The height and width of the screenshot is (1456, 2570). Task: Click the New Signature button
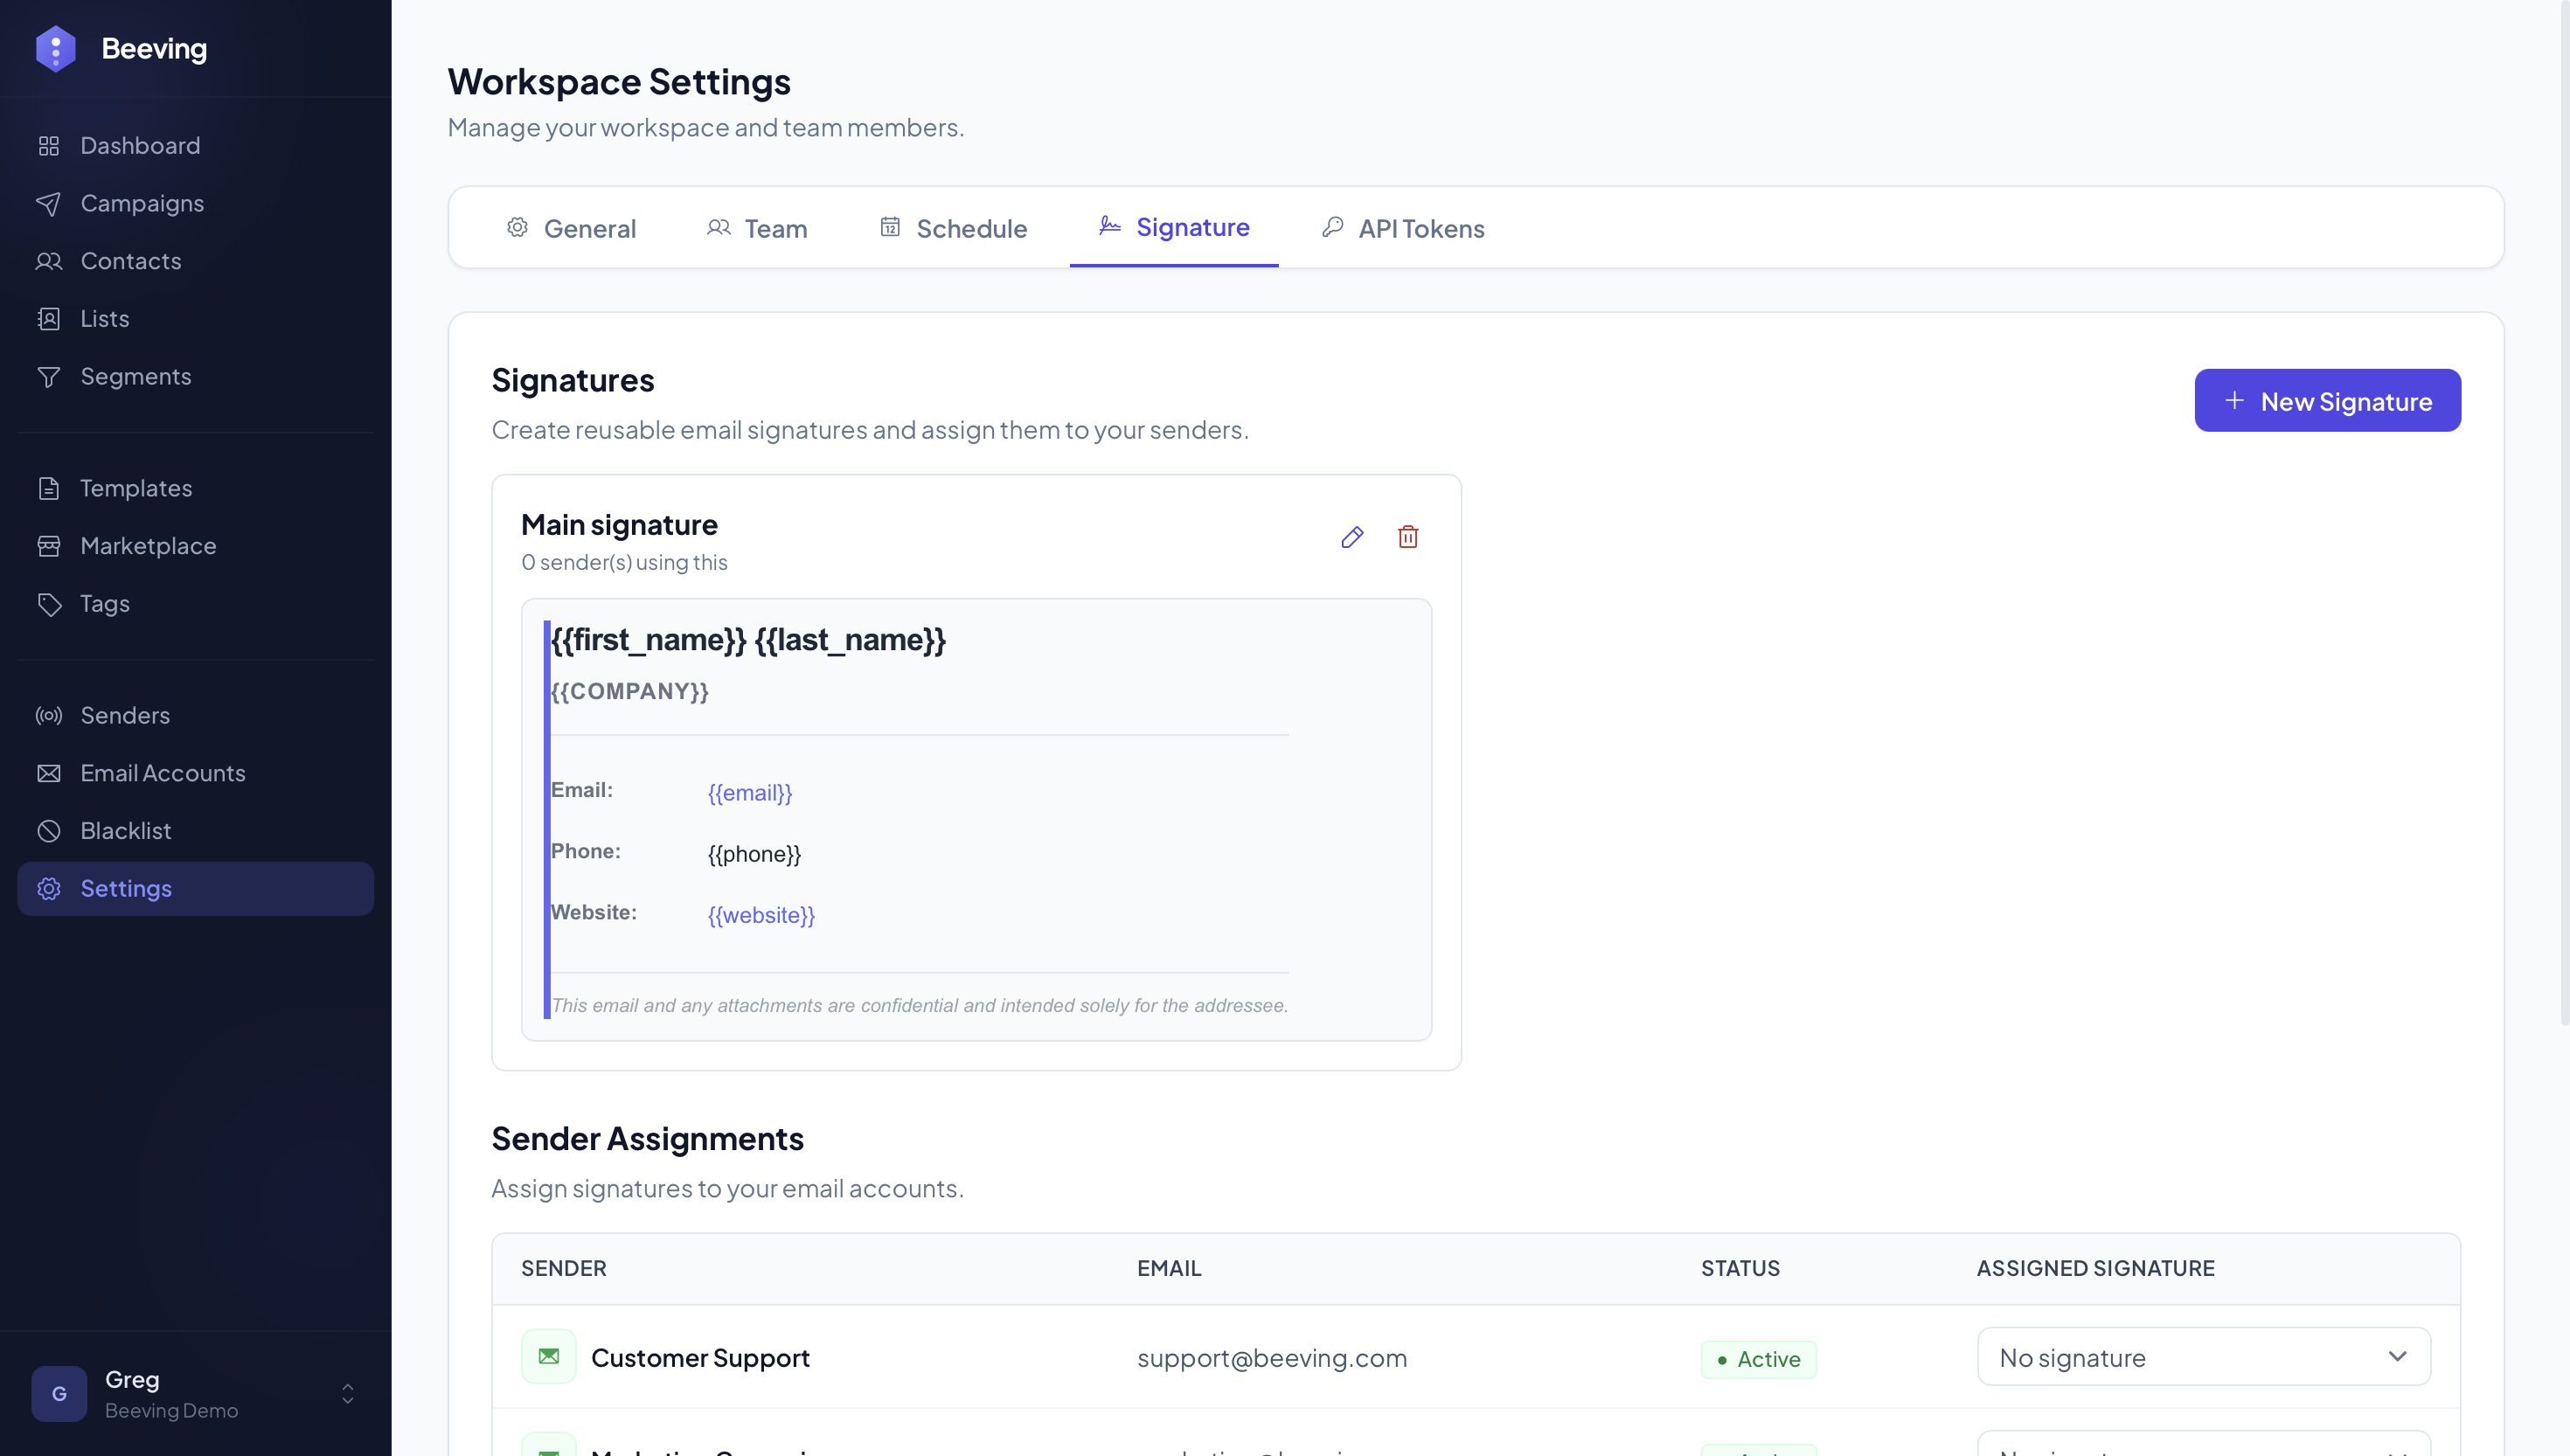click(2327, 401)
